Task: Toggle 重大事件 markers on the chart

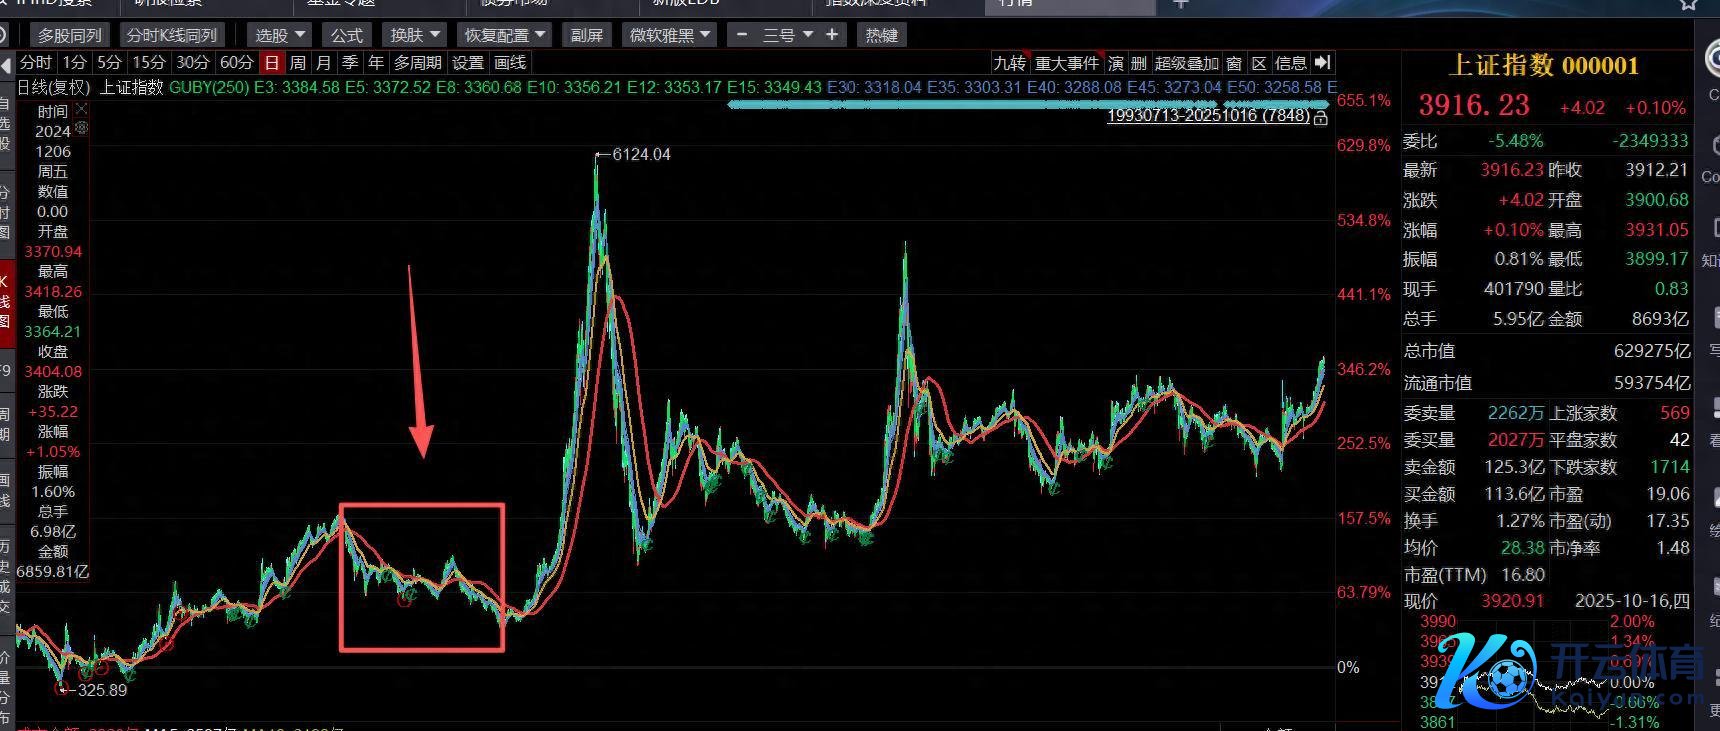Action: [x=1066, y=63]
